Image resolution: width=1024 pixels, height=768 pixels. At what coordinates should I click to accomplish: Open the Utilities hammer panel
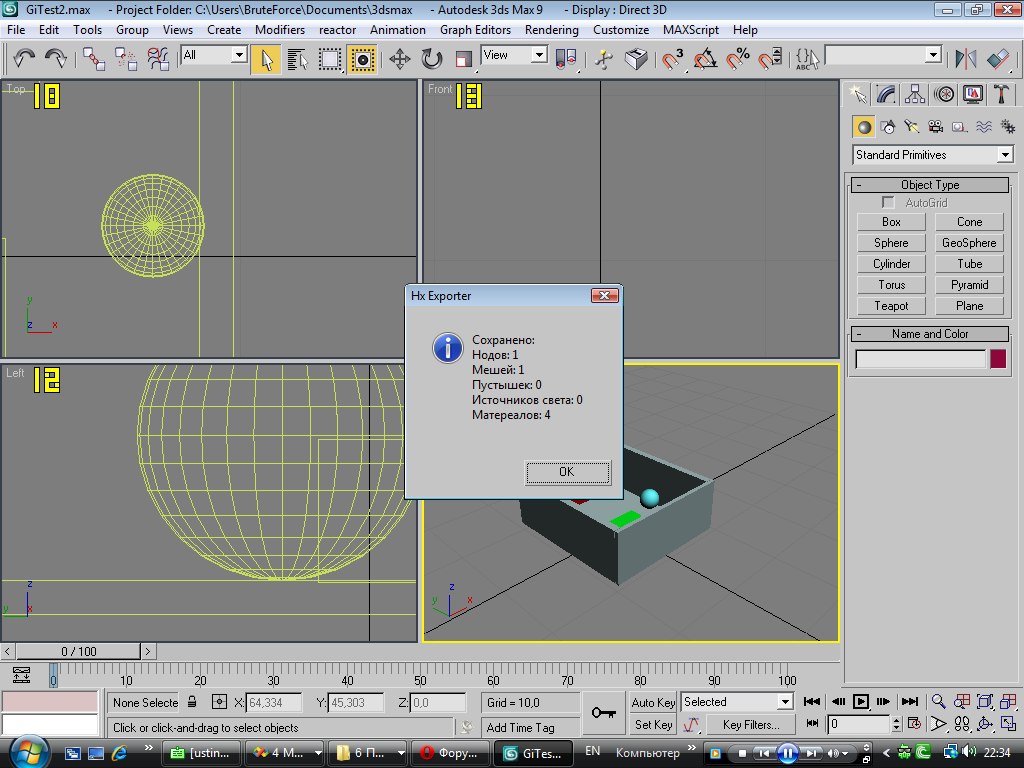click(1001, 94)
